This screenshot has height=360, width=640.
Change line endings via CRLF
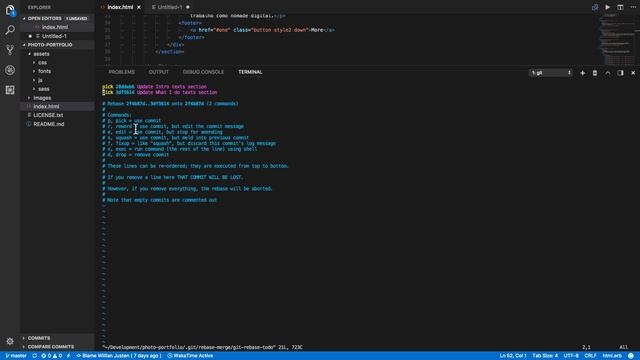pos(590,356)
